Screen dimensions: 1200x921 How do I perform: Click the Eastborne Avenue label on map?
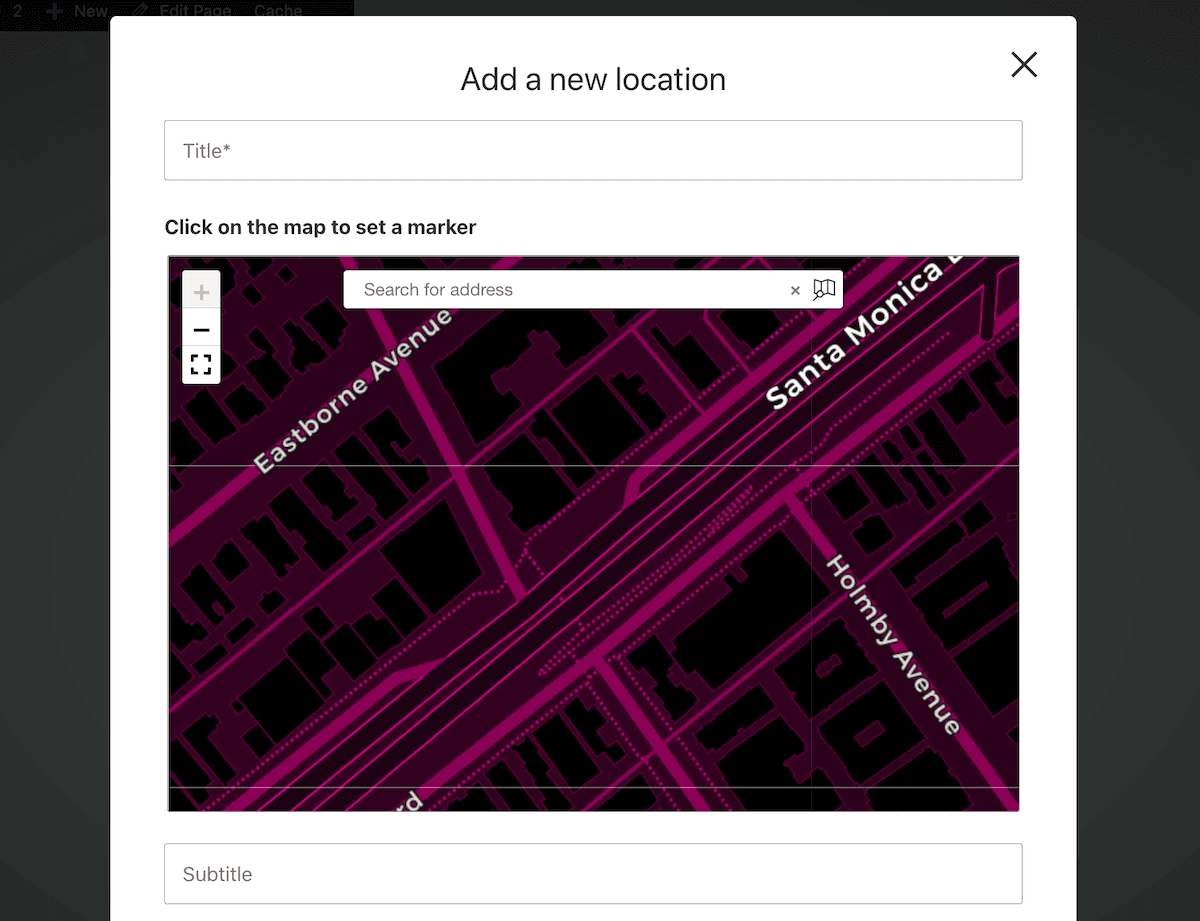352,391
